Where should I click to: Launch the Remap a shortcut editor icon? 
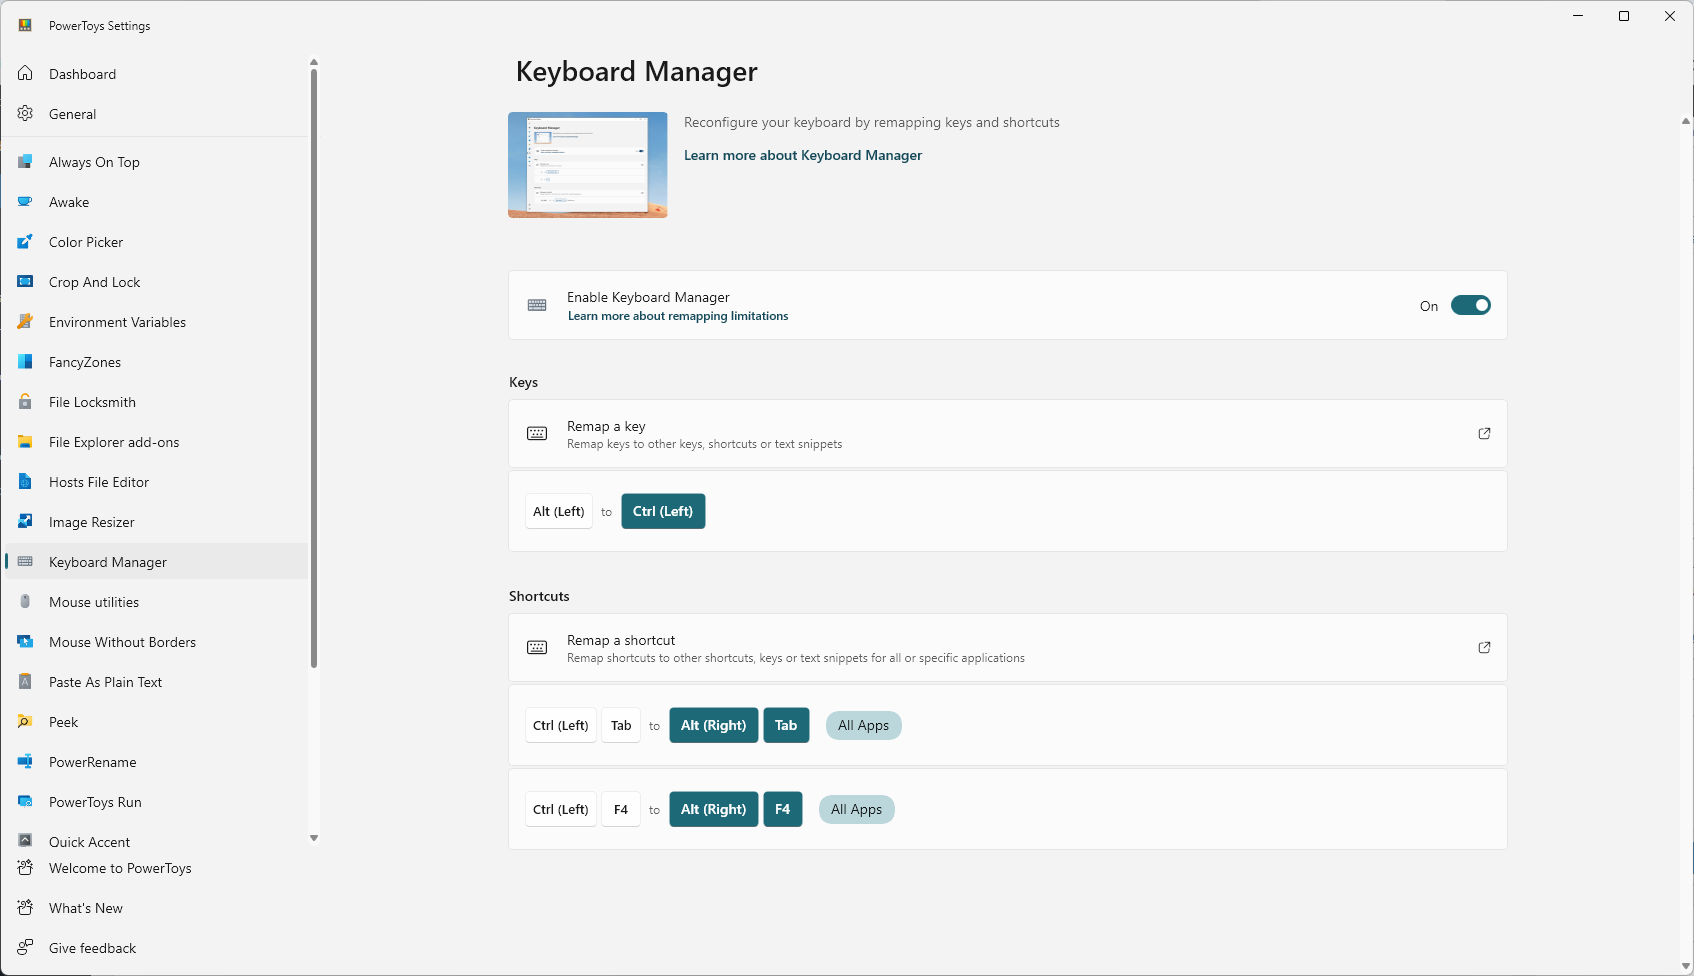coord(1484,647)
